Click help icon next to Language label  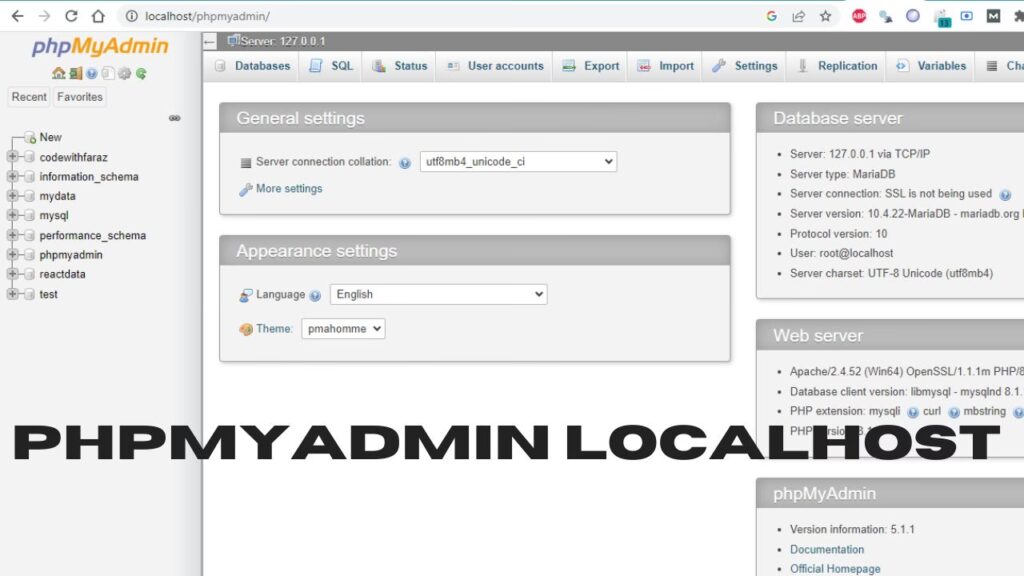(315, 296)
